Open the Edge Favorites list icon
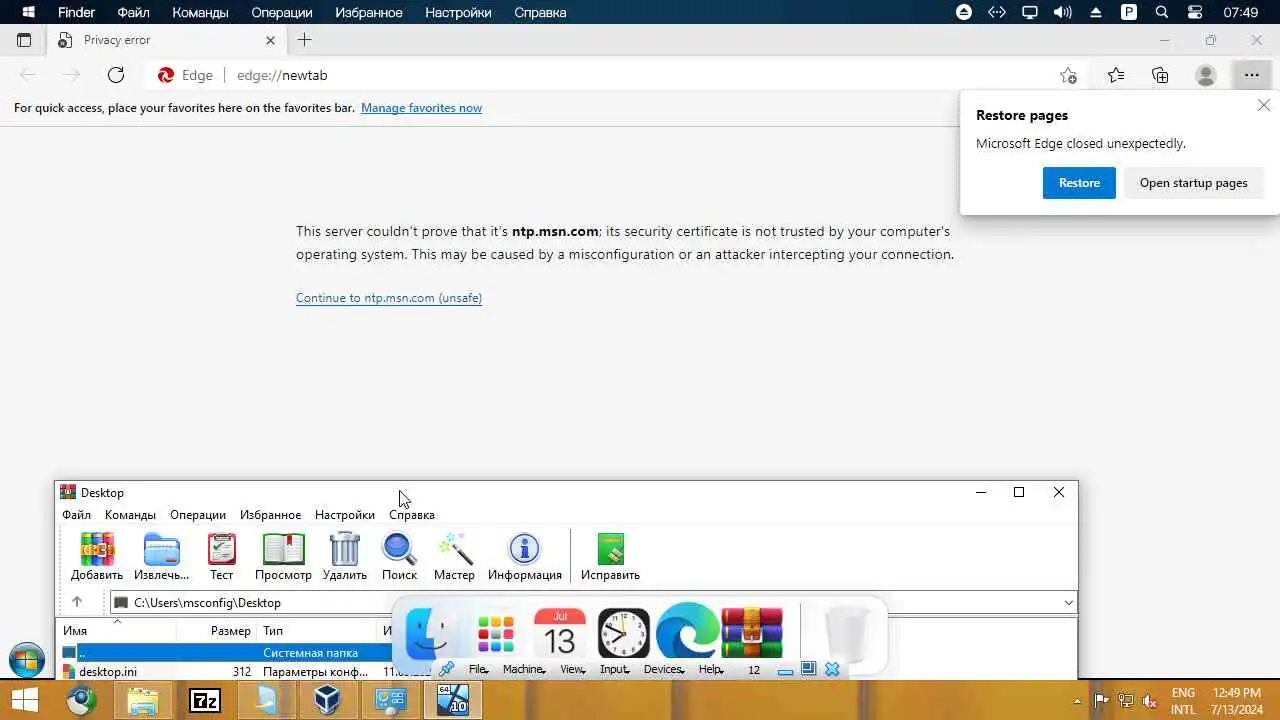 click(x=1116, y=75)
